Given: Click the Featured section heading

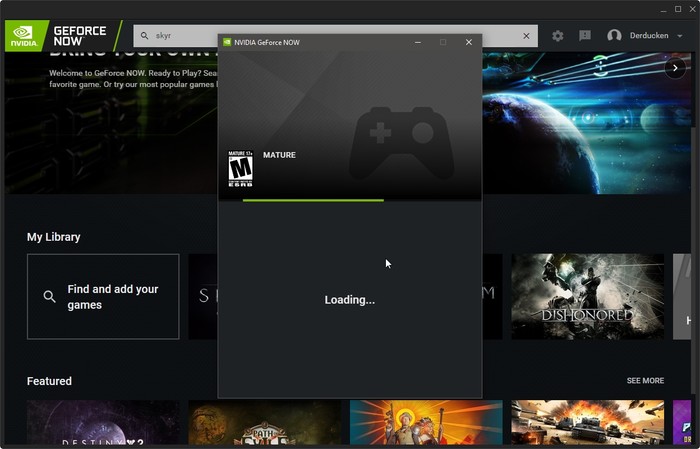Looking at the screenshot, I should (x=49, y=381).
